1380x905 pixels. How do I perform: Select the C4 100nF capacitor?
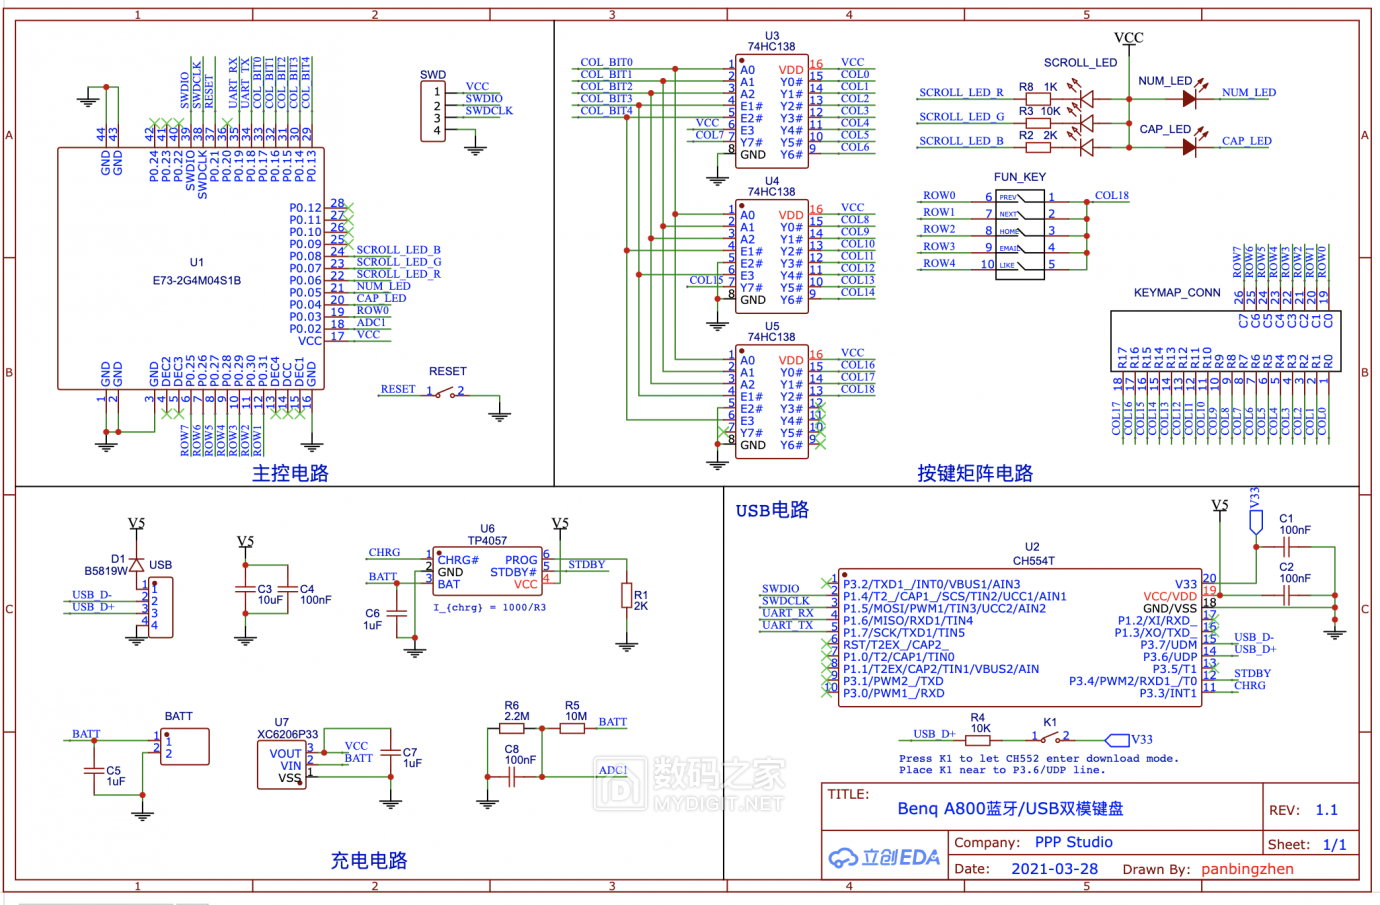pyautogui.click(x=288, y=590)
